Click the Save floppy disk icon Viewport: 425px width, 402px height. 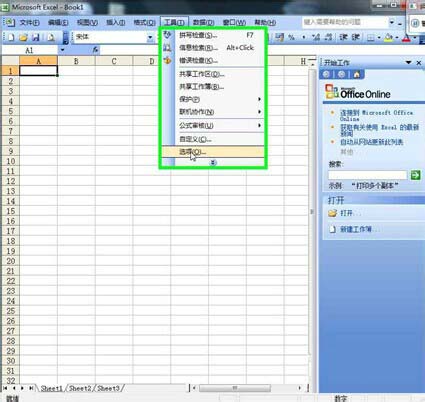tap(35, 37)
